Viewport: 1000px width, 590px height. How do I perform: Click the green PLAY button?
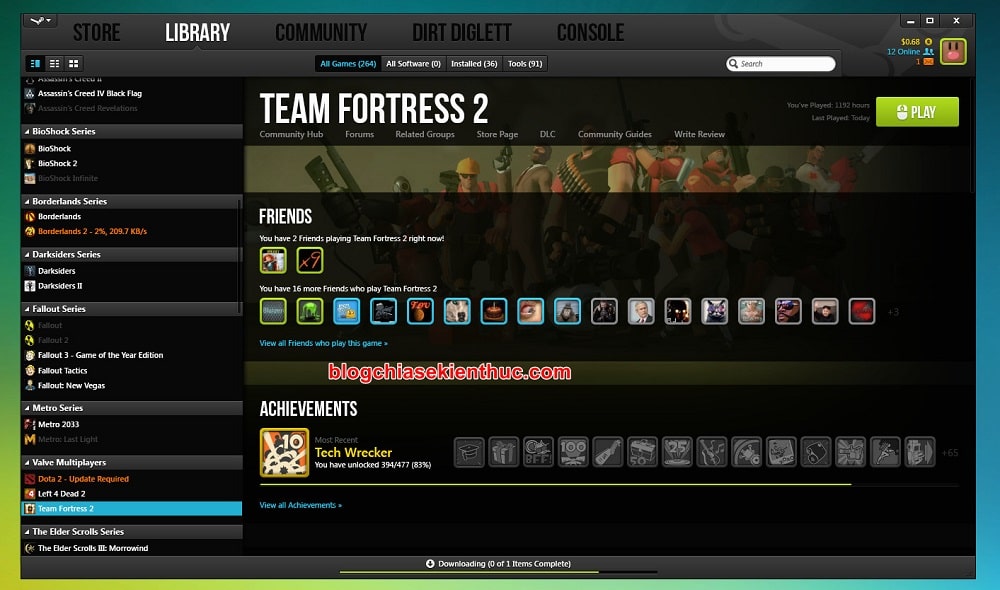(917, 112)
